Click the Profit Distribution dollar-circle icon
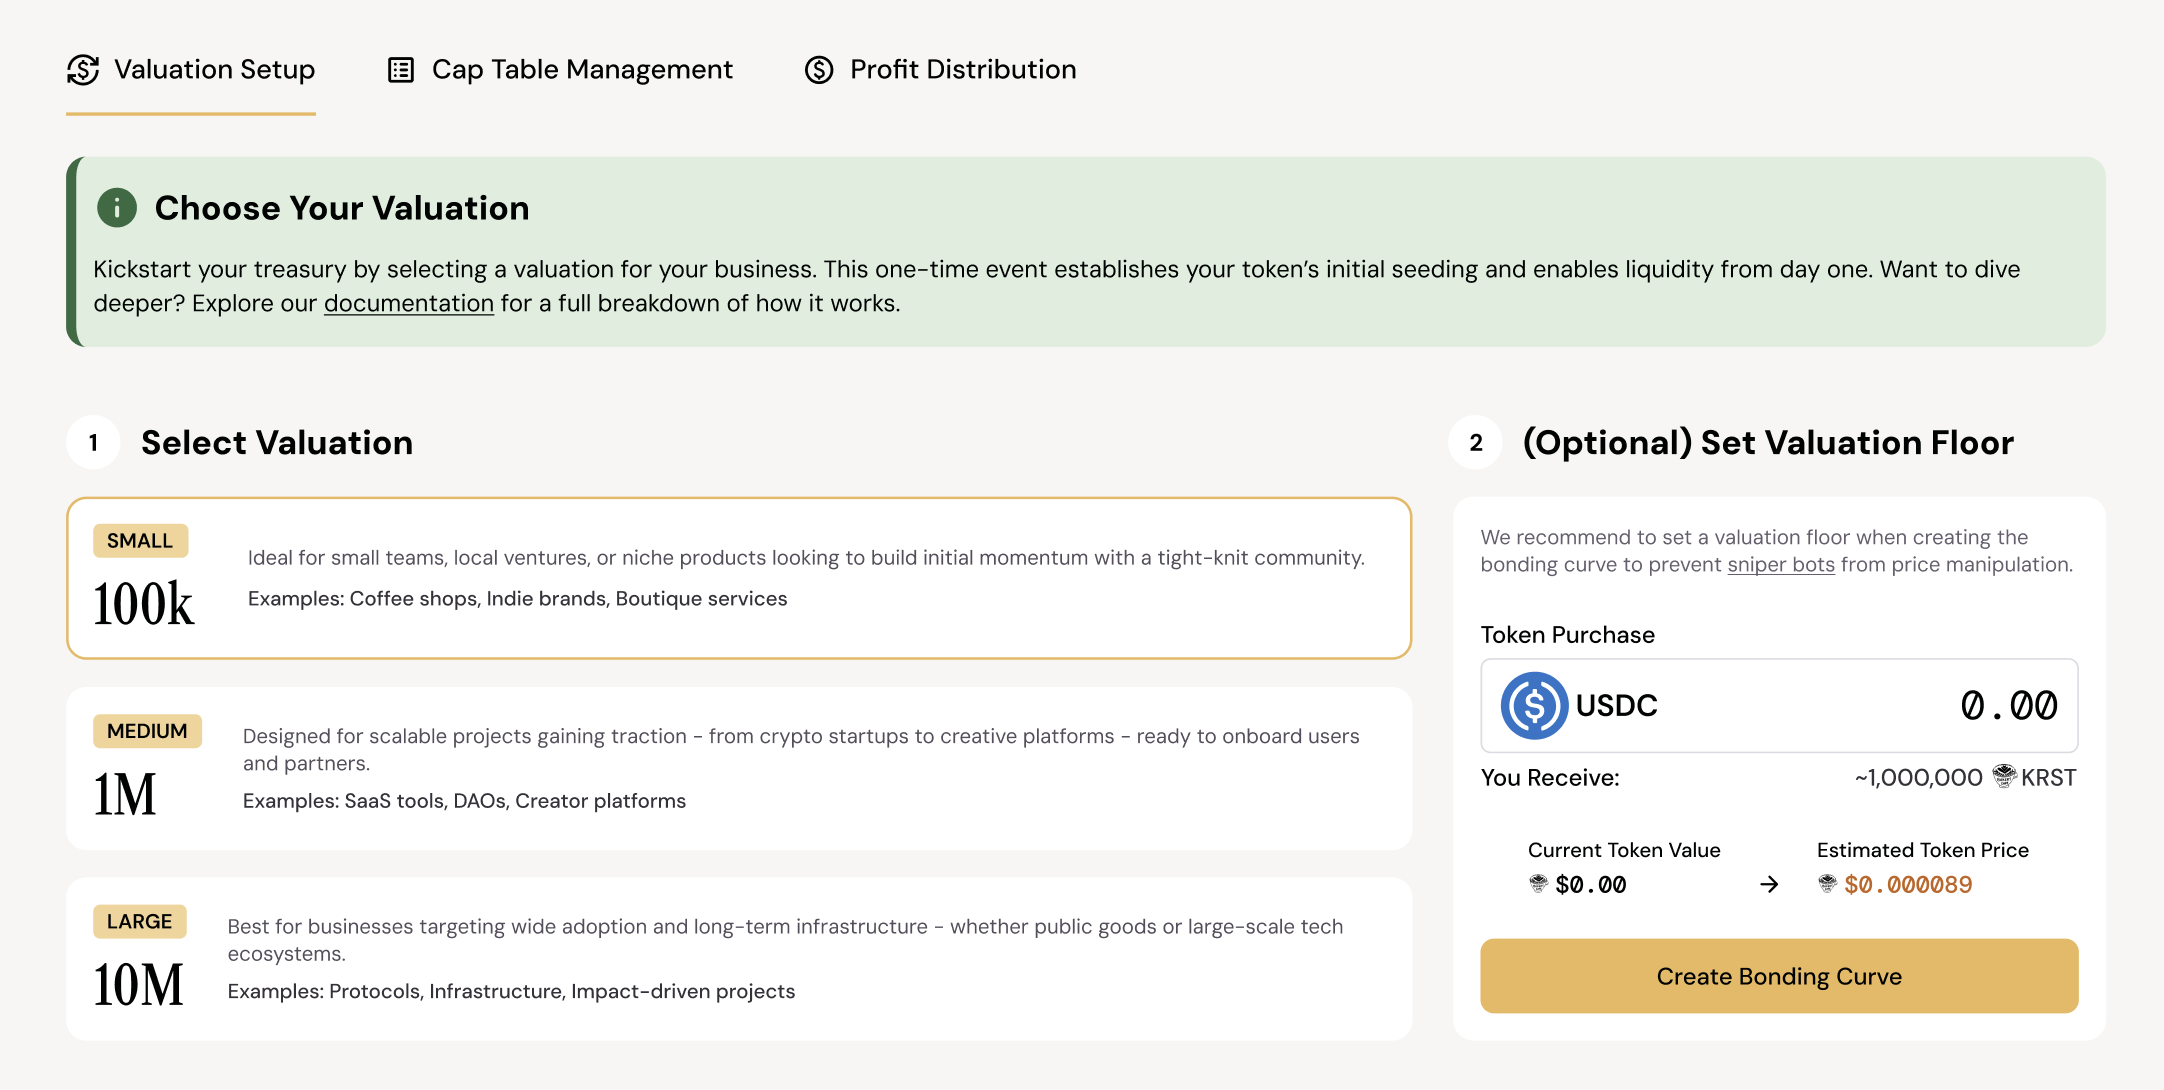The width and height of the screenshot is (2164, 1090). click(819, 70)
